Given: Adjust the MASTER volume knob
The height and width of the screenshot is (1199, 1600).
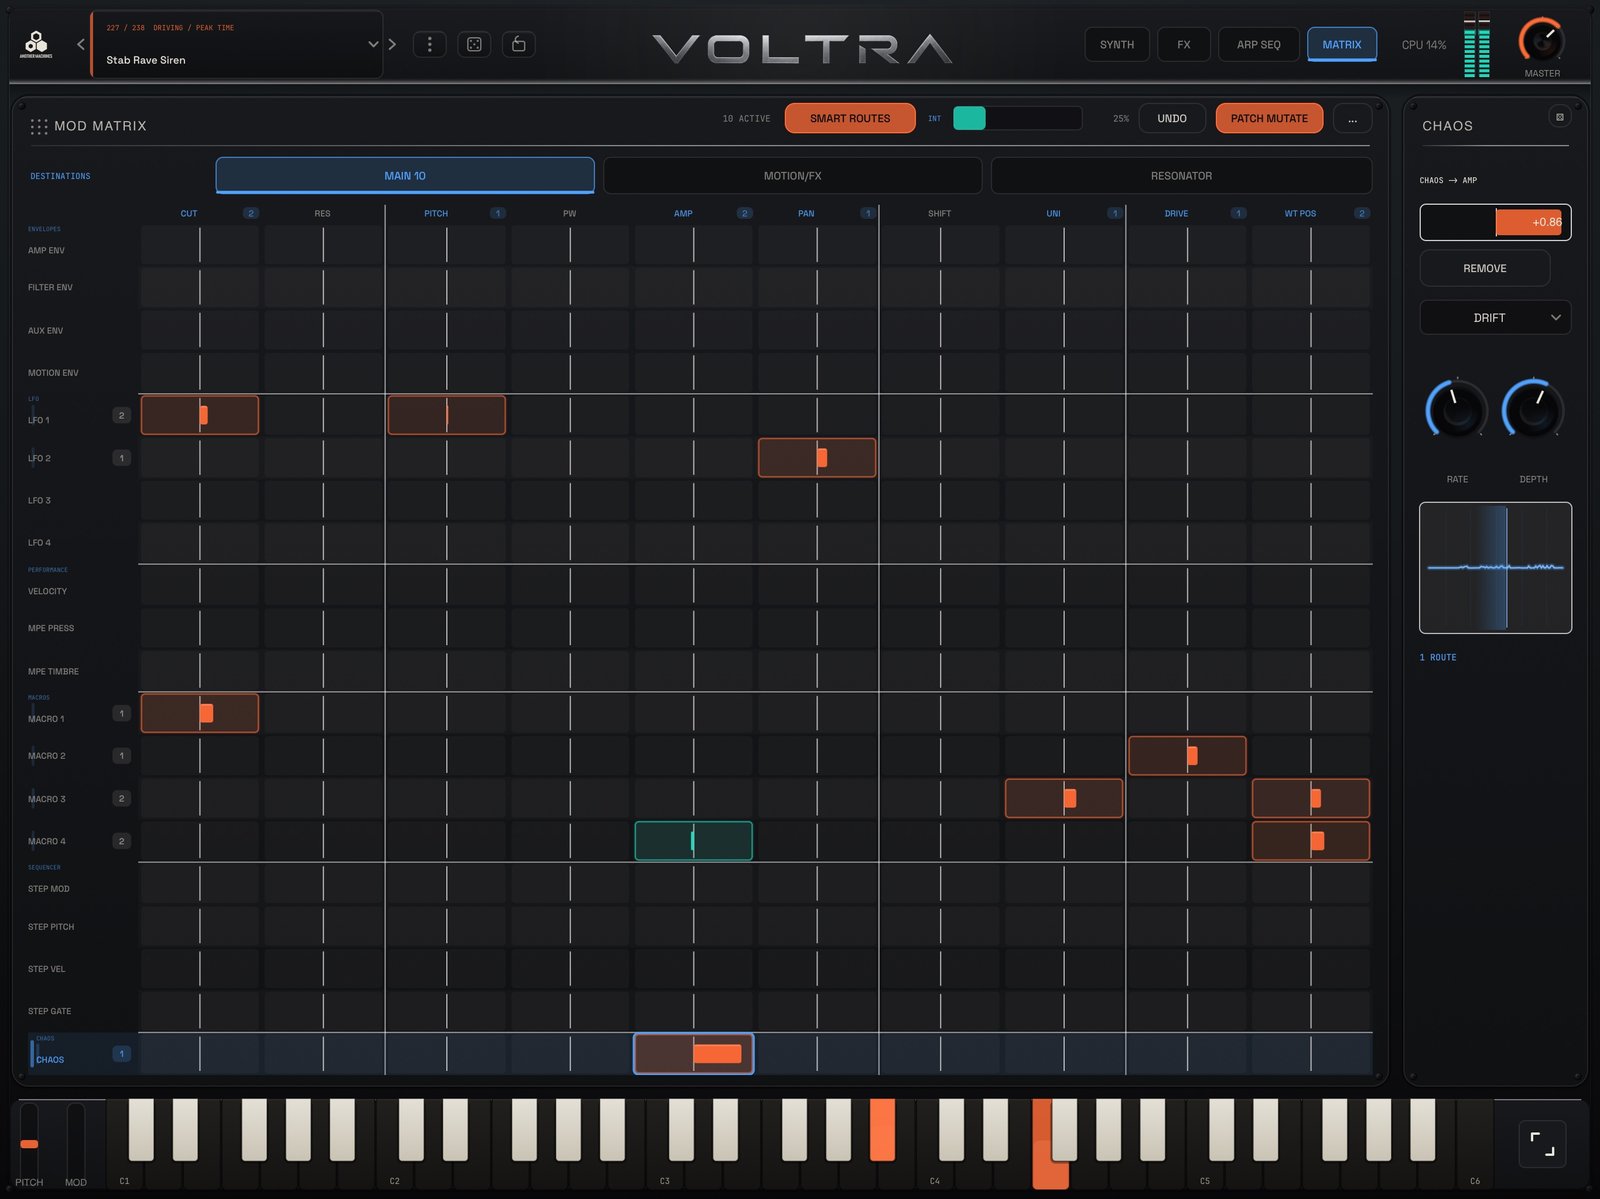Looking at the screenshot, I should pyautogui.click(x=1542, y=41).
